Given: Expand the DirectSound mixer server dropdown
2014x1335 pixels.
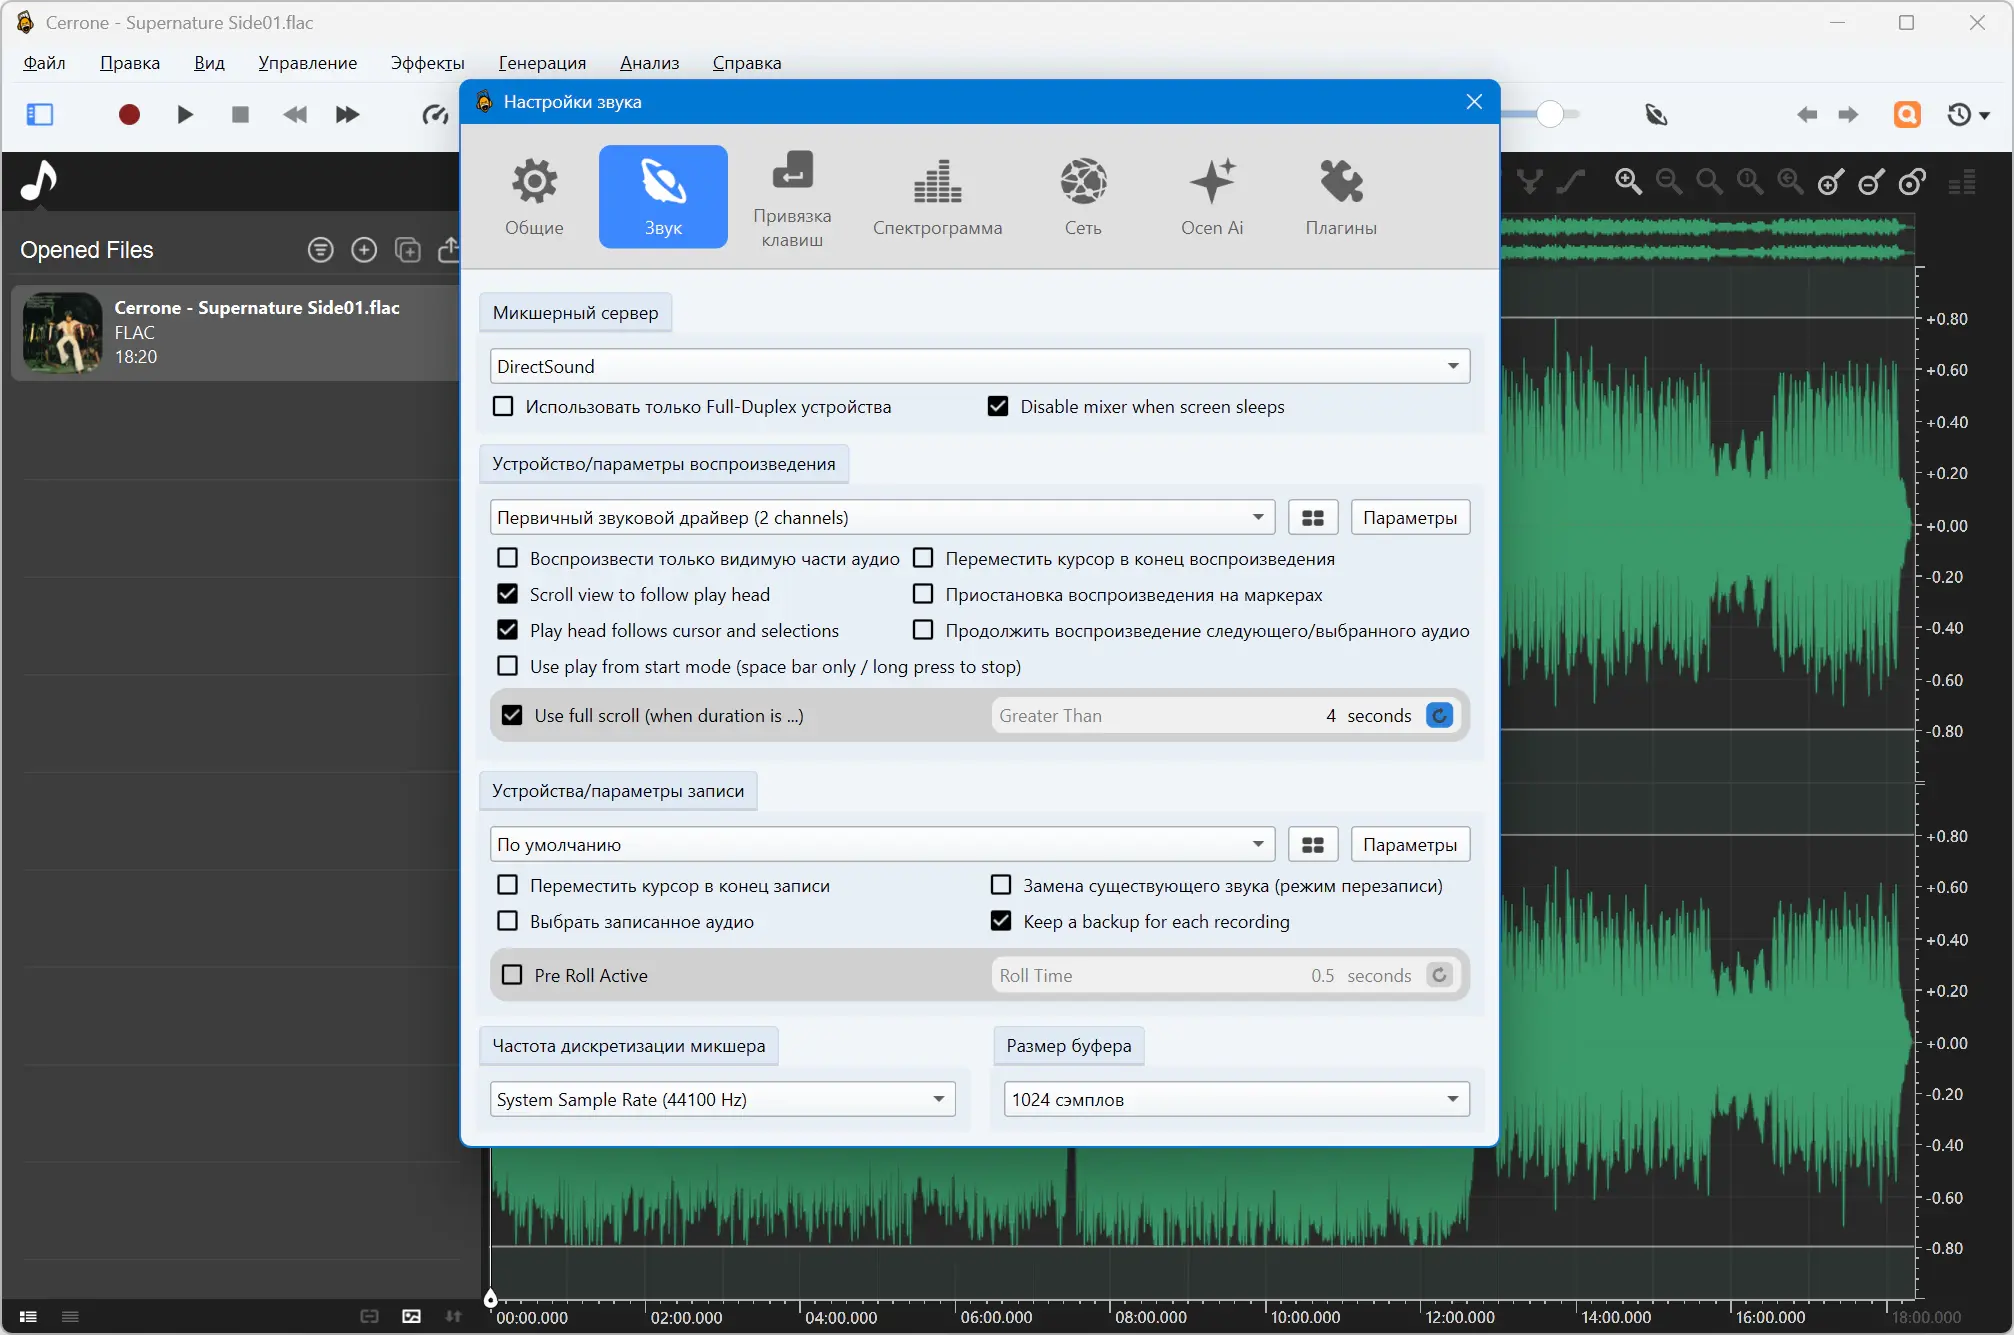Looking at the screenshot, I should coord(1452,366).
